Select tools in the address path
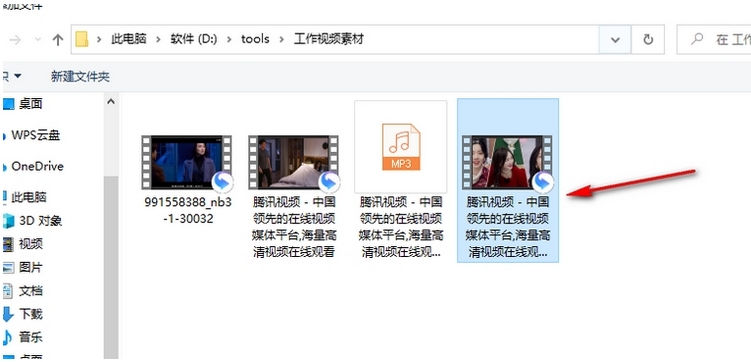This screenshot has width=751, height=362. [255, 39]
